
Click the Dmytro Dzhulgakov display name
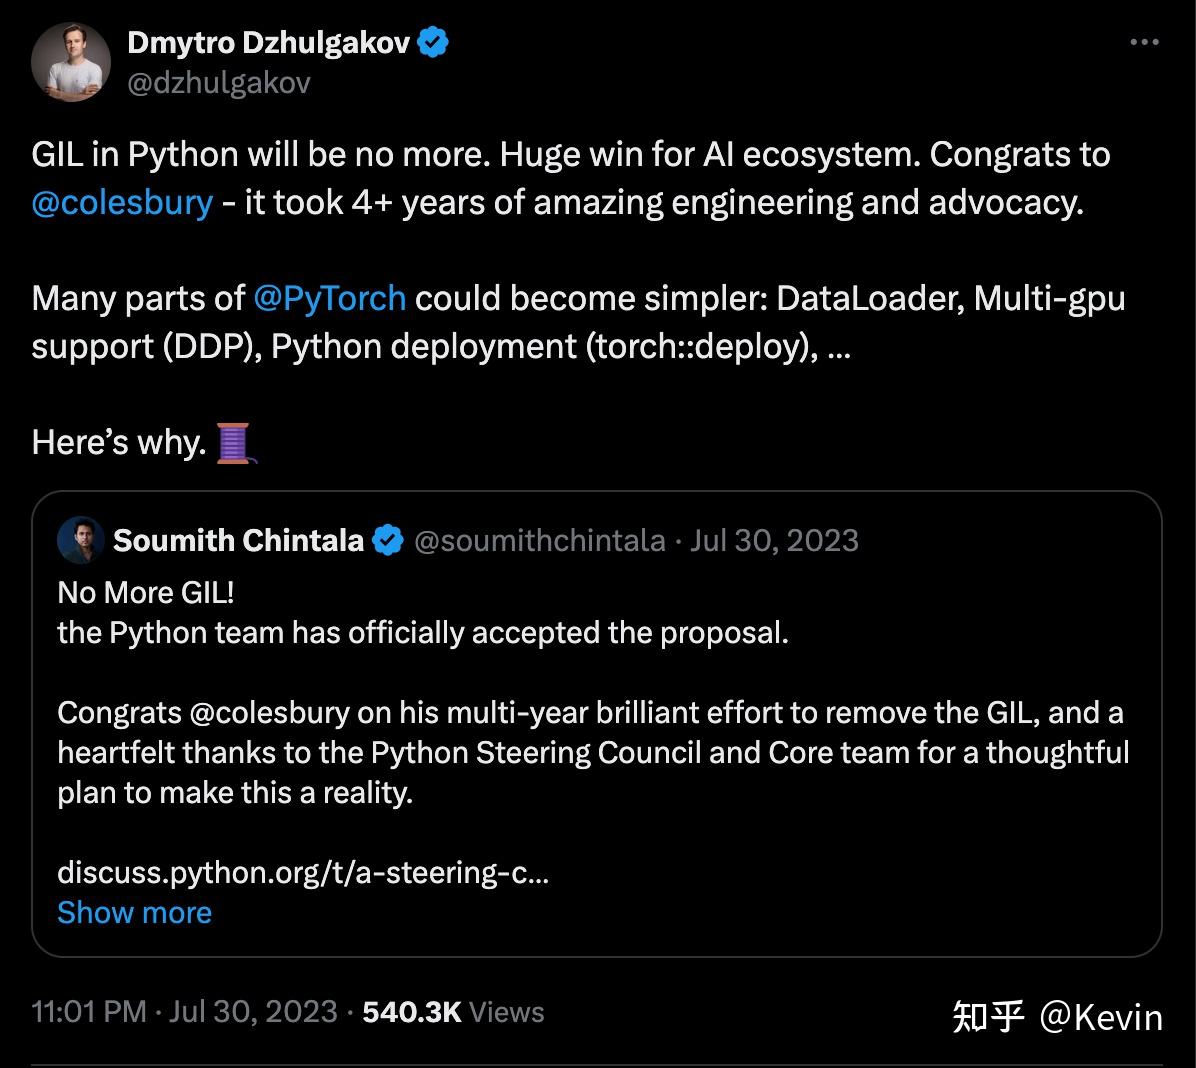[x=270, y=40]
